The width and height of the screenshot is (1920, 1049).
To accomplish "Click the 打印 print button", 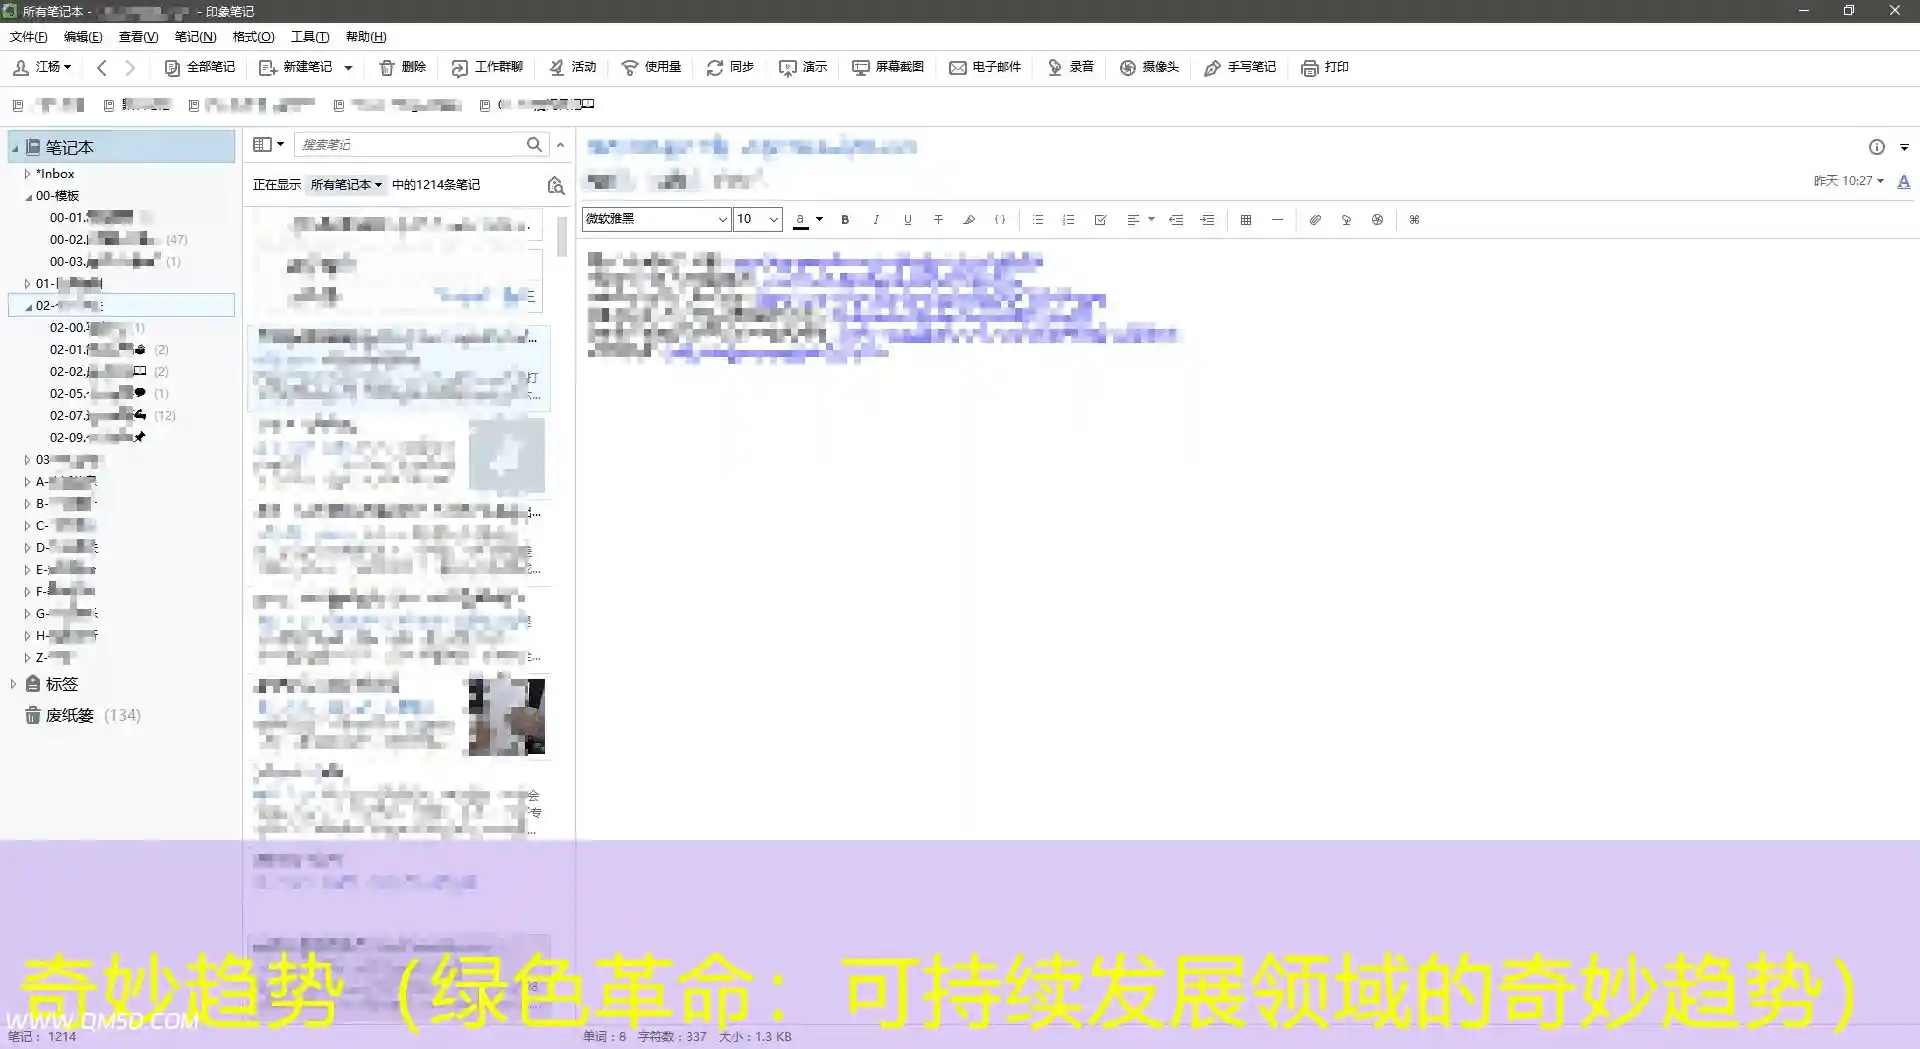I will (x=1325, y=67).
